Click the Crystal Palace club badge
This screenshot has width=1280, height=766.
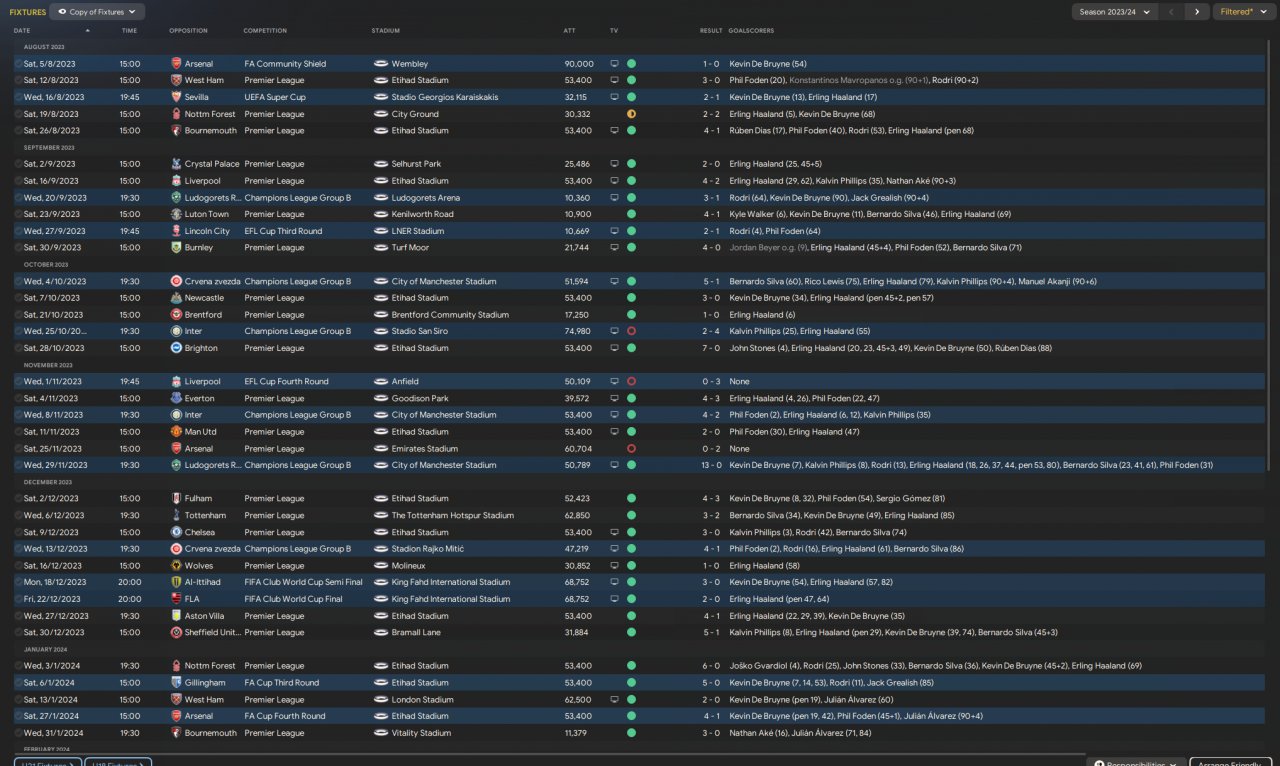(177, 164)
